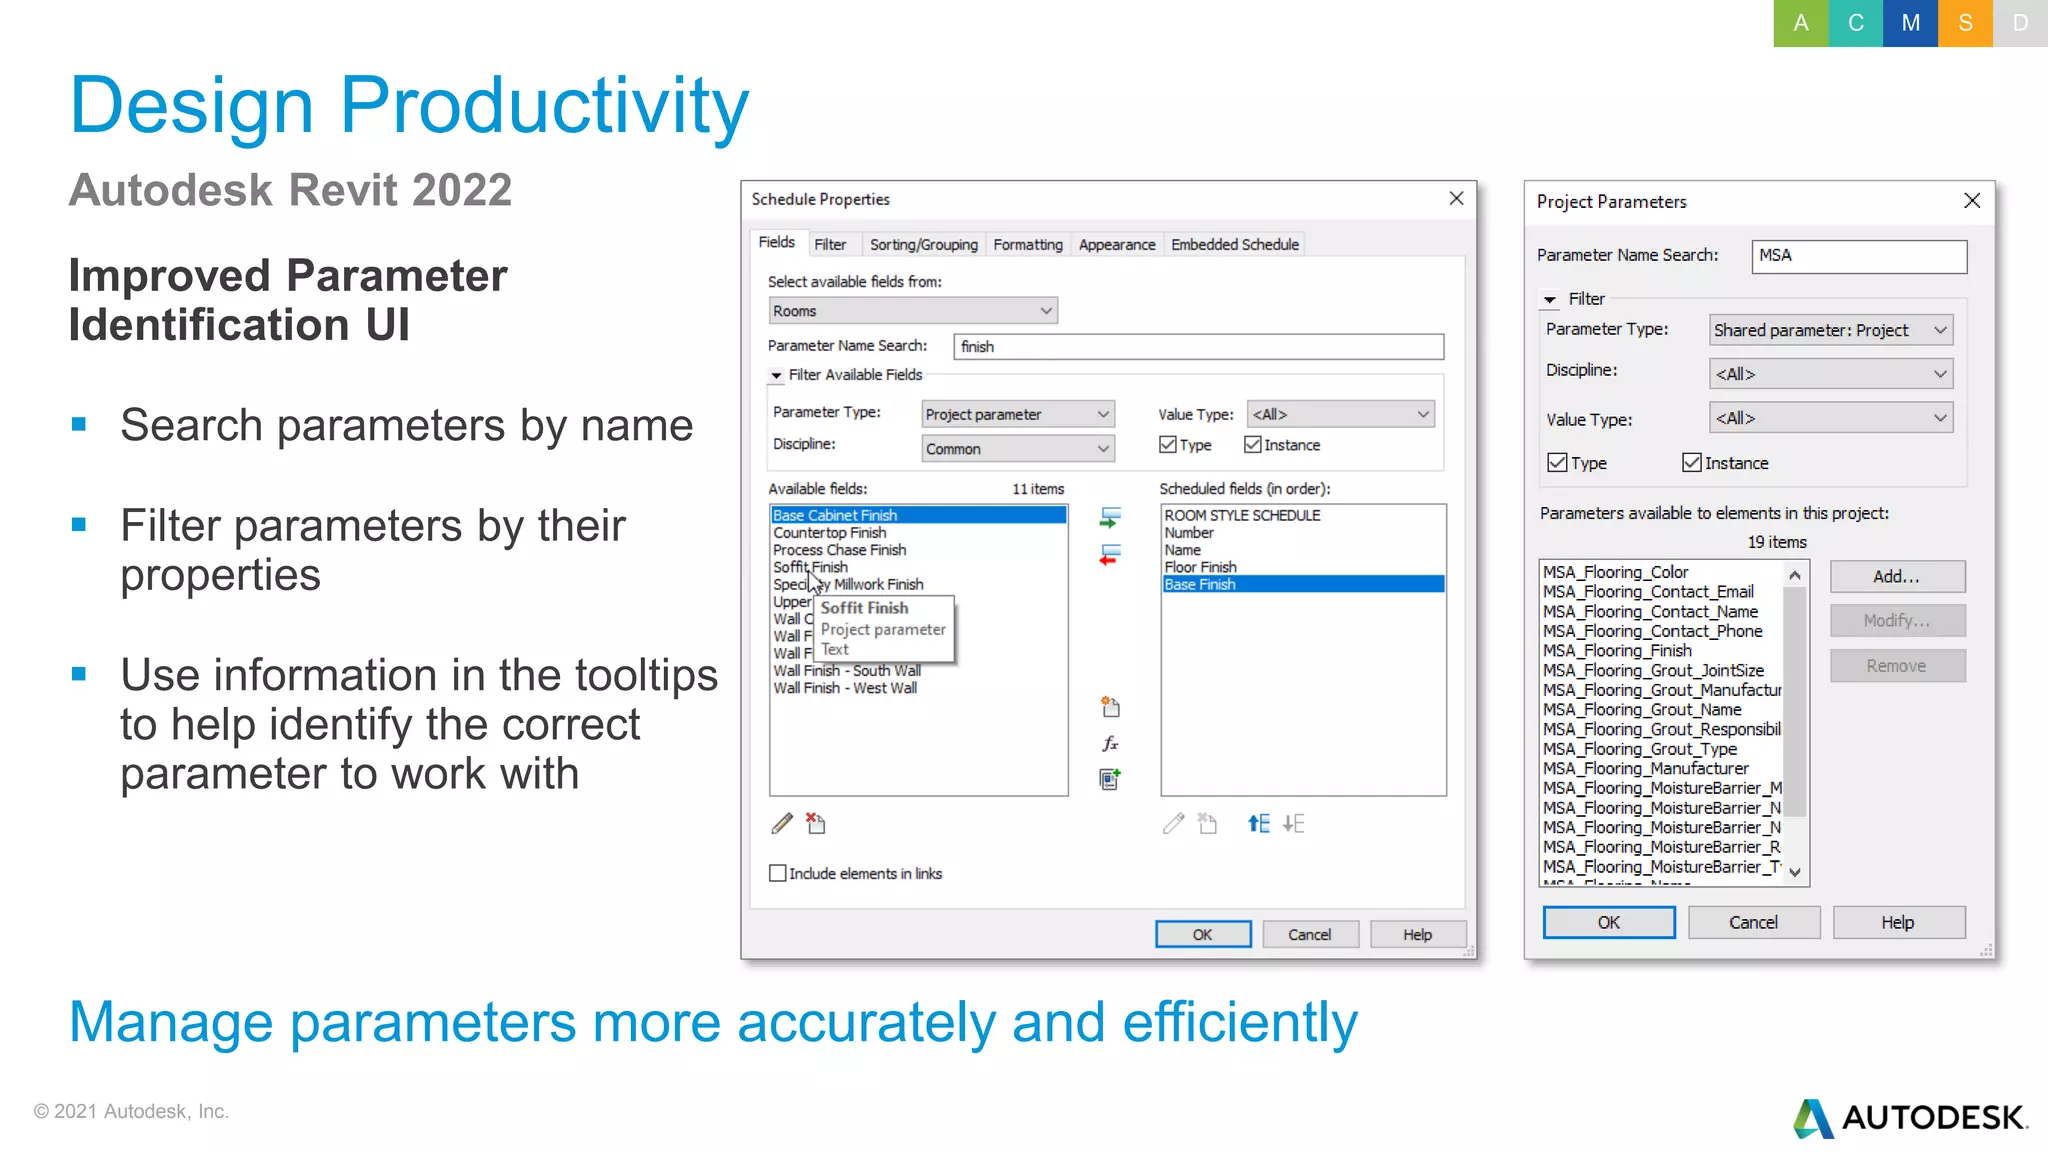Click the Combine parameters icon with the green plus
The height and width of the screenshot is (1152, 2048).
1110,779
